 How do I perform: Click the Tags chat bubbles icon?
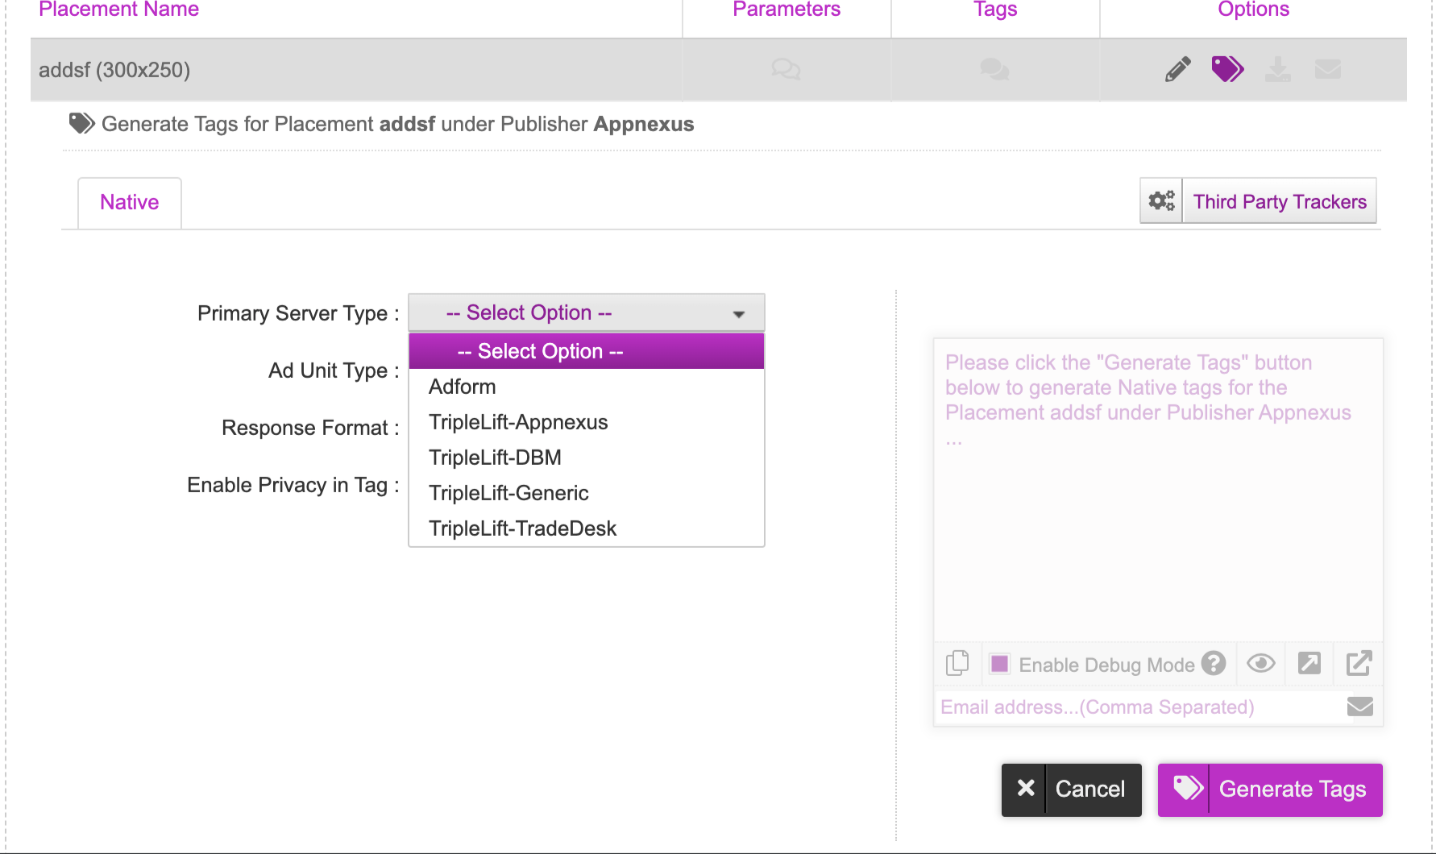(x=995, y=69)
